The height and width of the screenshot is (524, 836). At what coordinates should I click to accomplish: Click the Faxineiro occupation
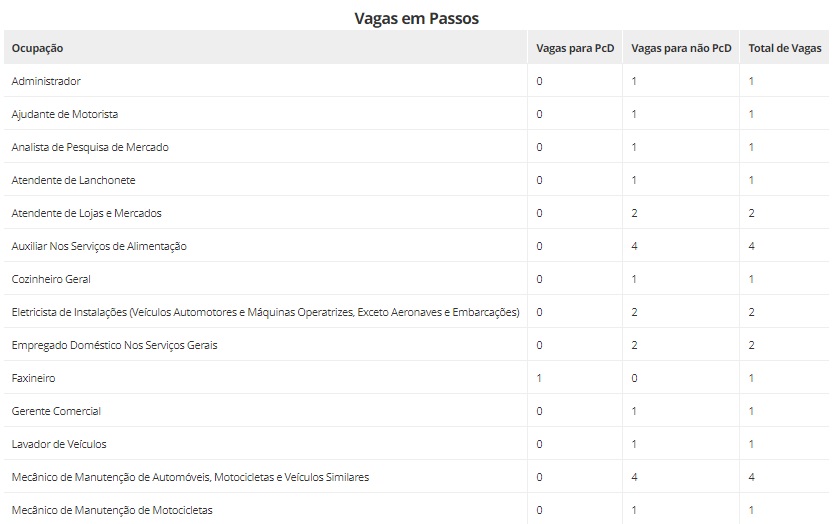pos(34,378)
